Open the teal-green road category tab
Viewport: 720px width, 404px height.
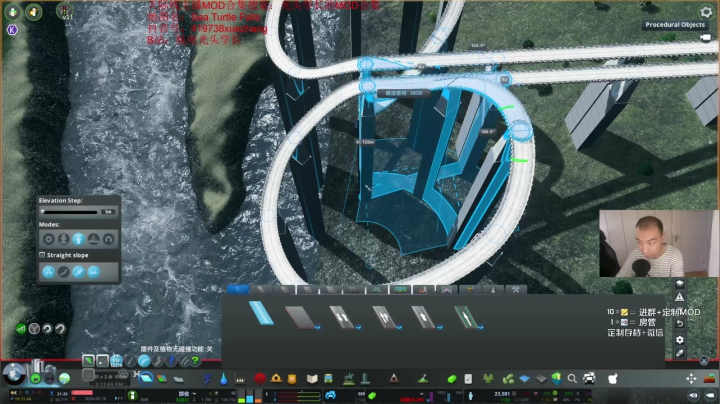(x=377, y=289)
